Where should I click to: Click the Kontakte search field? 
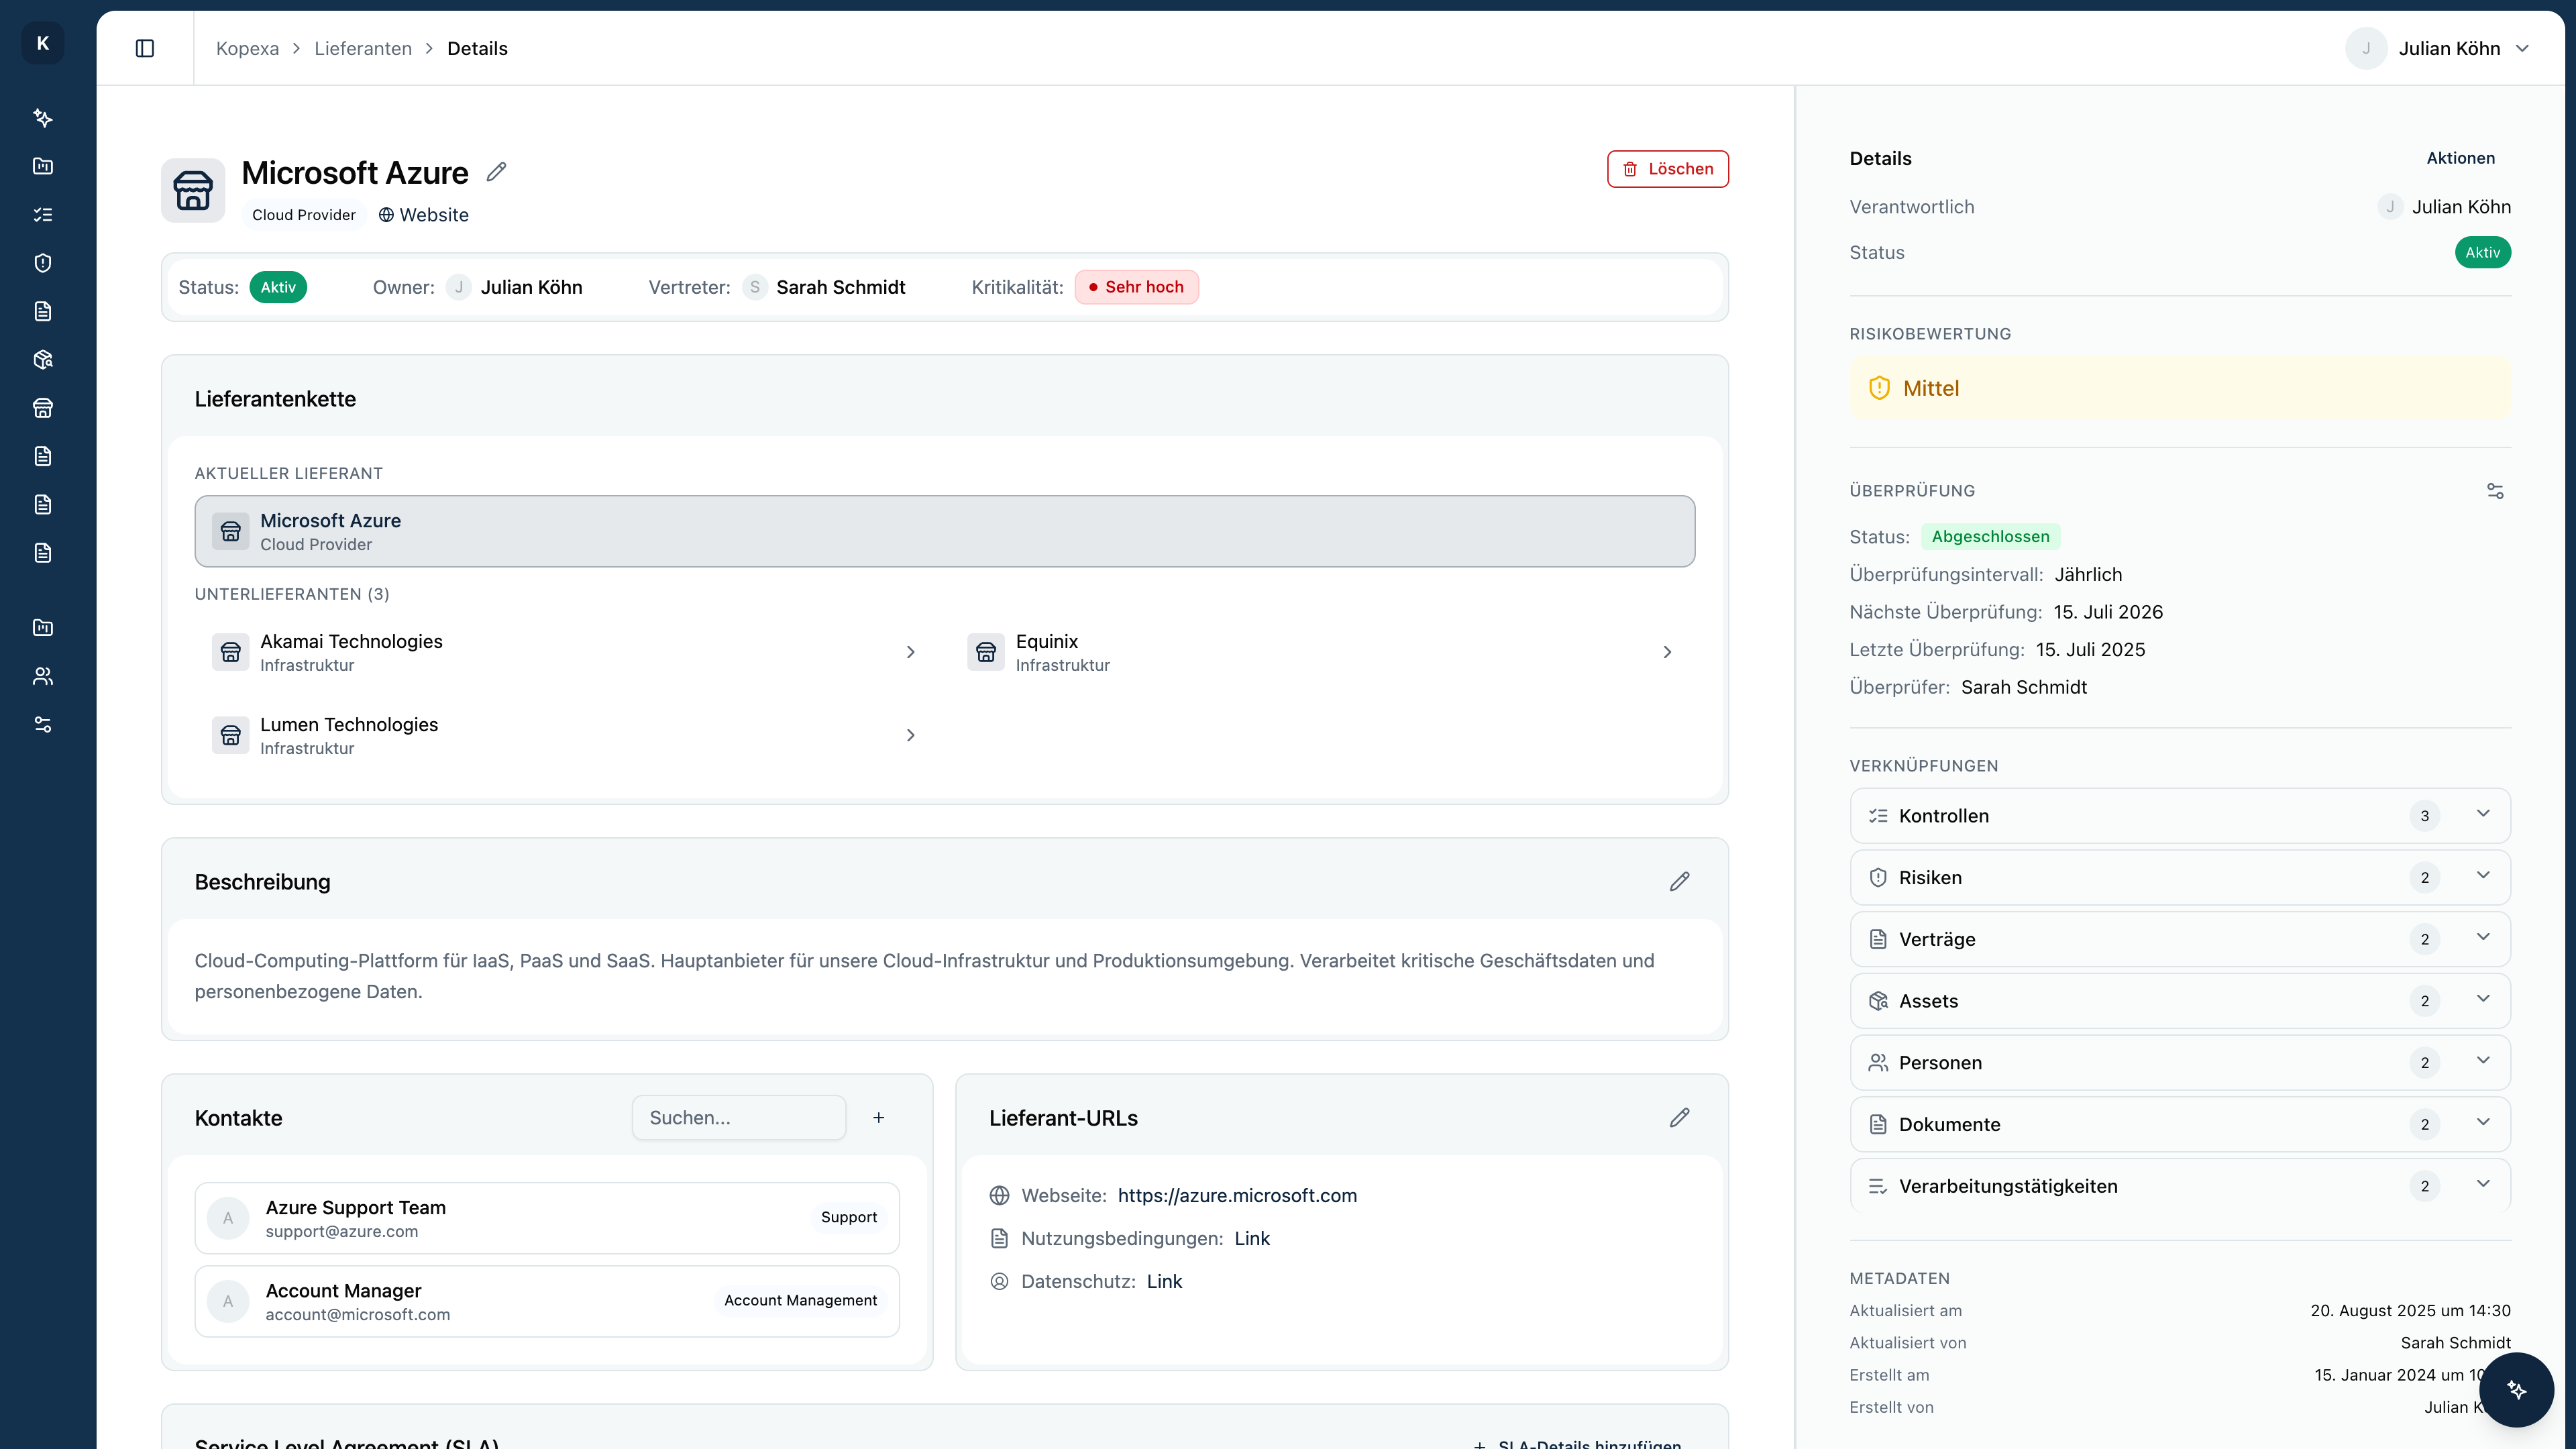coord(738,1117)
